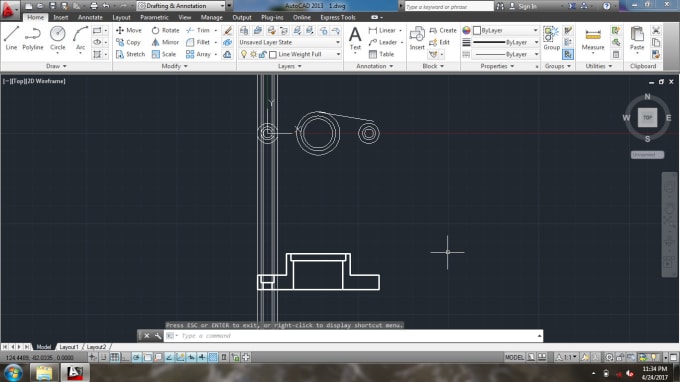Screen dimensions: 680x382
Task: Click the Move tool
Action: (x=129, y=30)
